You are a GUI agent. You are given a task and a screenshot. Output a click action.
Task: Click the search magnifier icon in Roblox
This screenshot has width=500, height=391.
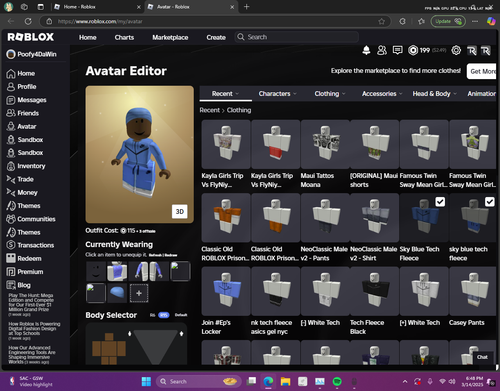click(241, 37)
